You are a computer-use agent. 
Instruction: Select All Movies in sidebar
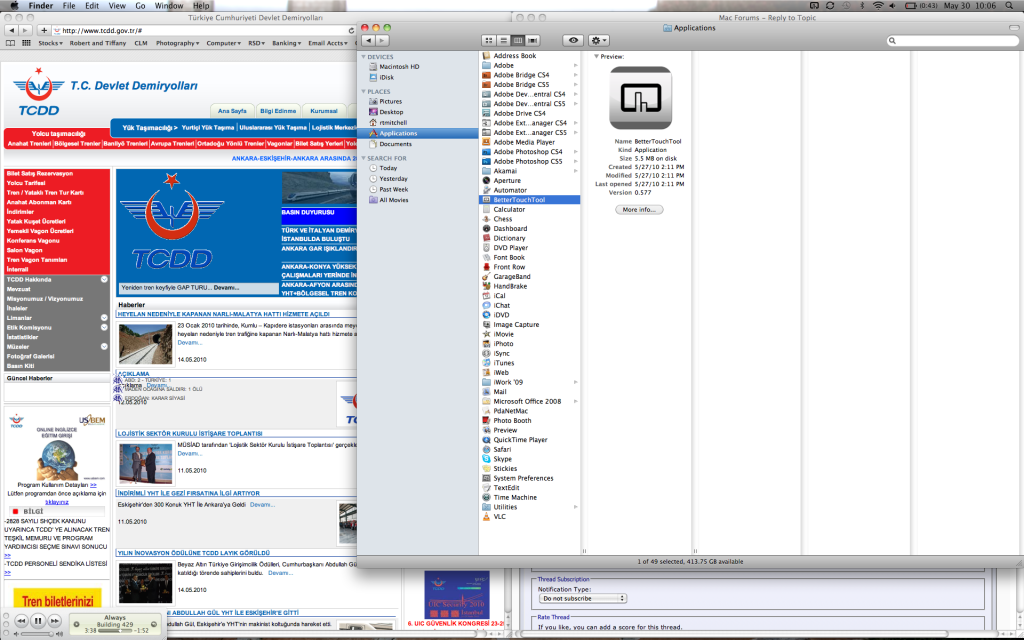389,200
